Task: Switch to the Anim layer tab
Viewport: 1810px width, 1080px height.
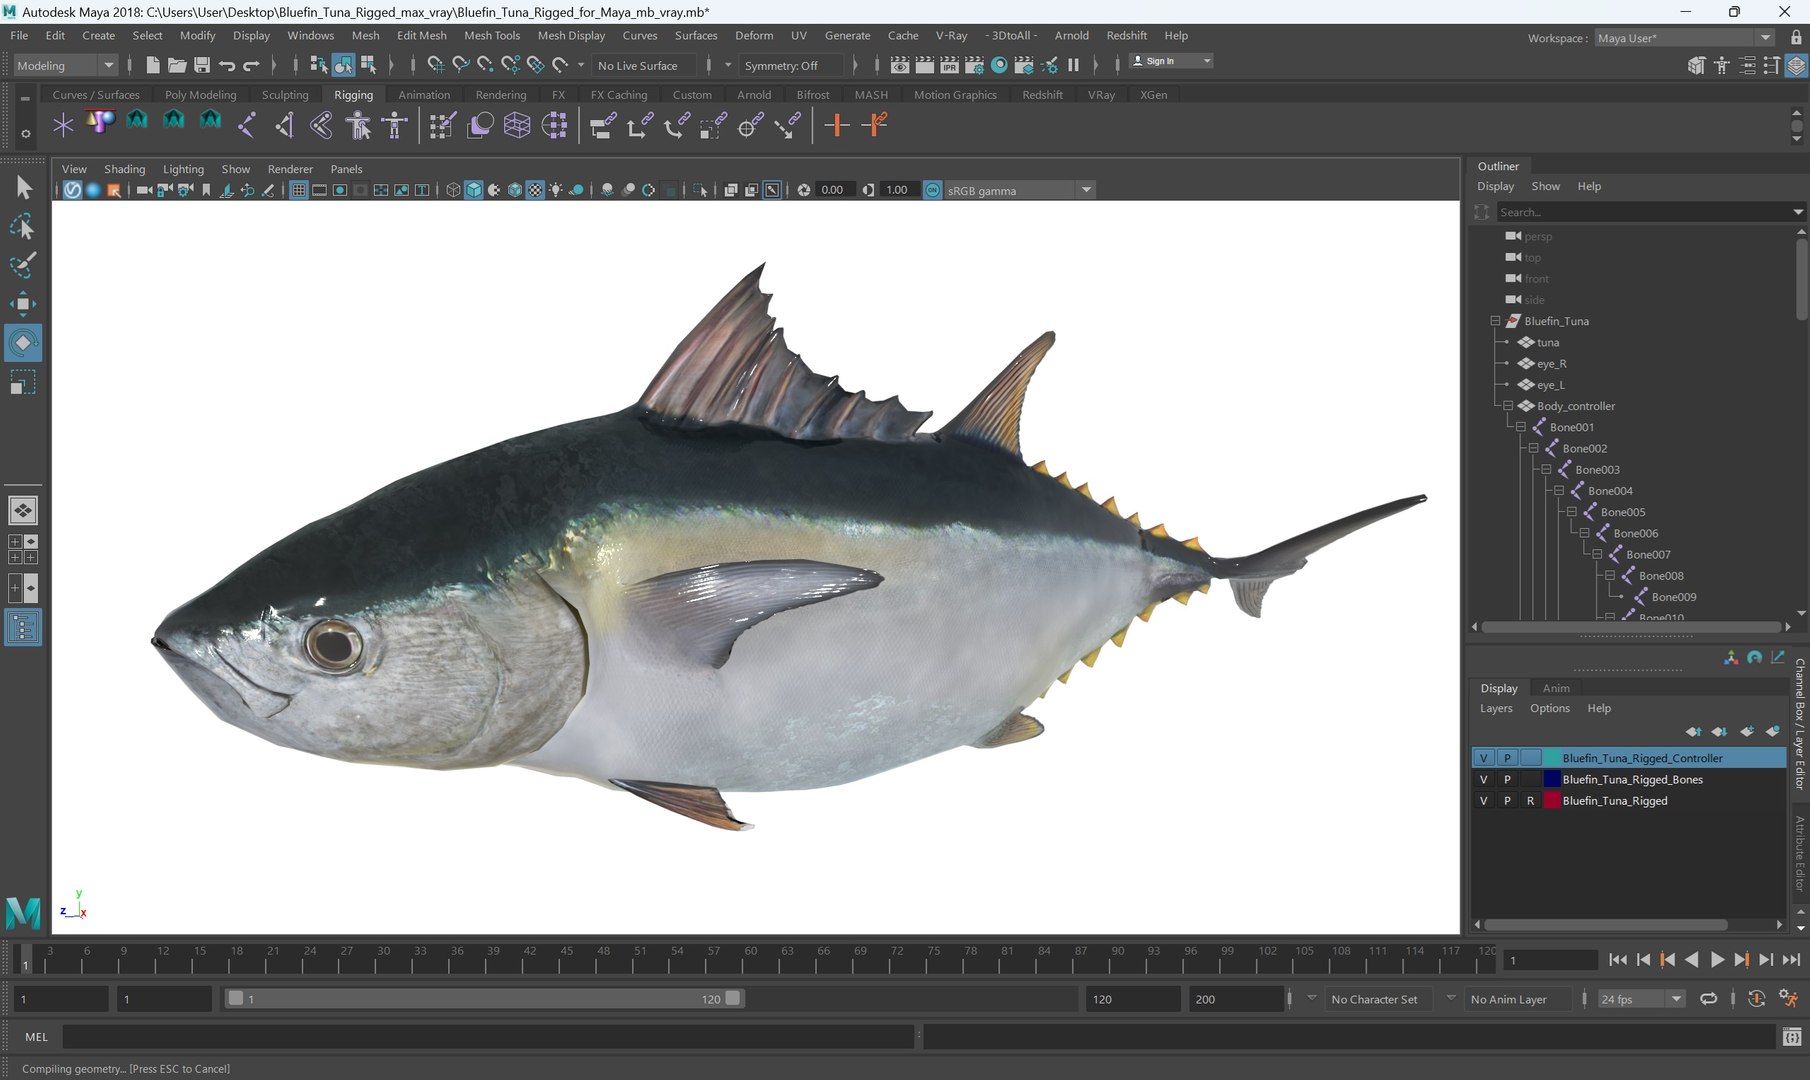Action: pyautogui.click(x=1556, y=688)
